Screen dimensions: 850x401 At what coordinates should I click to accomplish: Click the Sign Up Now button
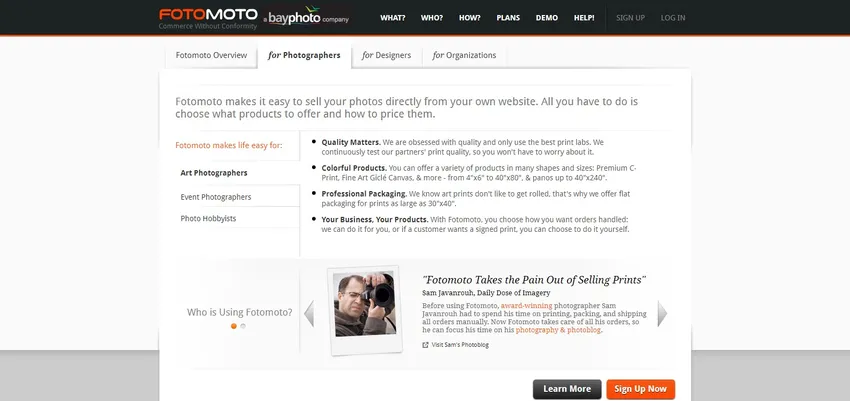click(641, 389)
